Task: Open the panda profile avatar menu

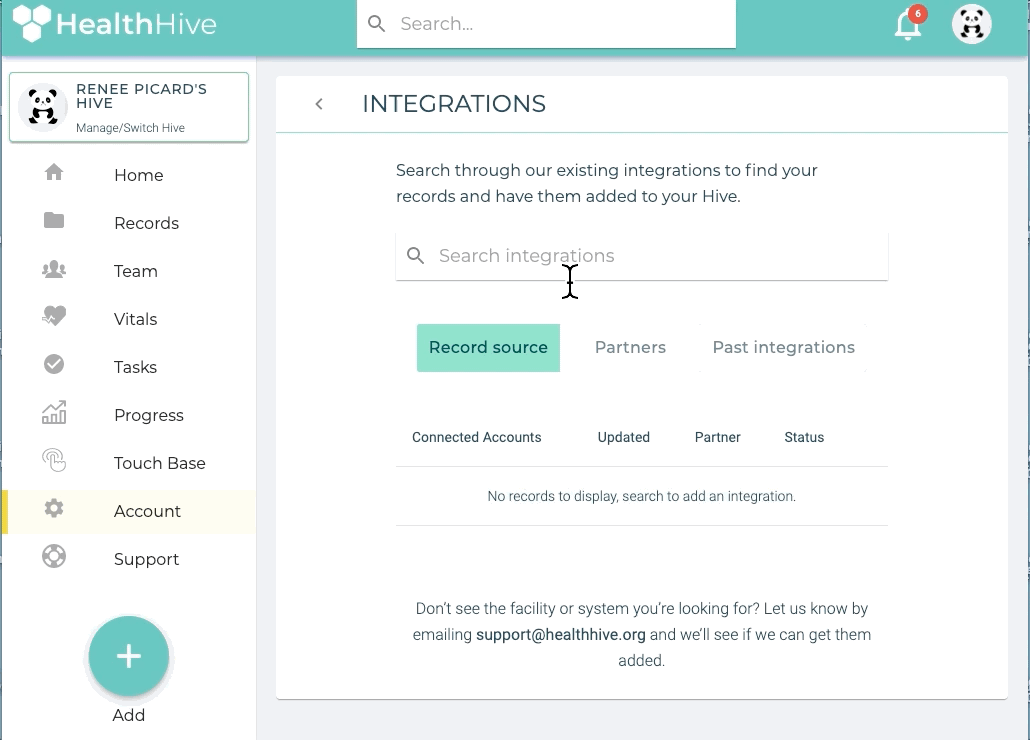Action: (971, 24)
